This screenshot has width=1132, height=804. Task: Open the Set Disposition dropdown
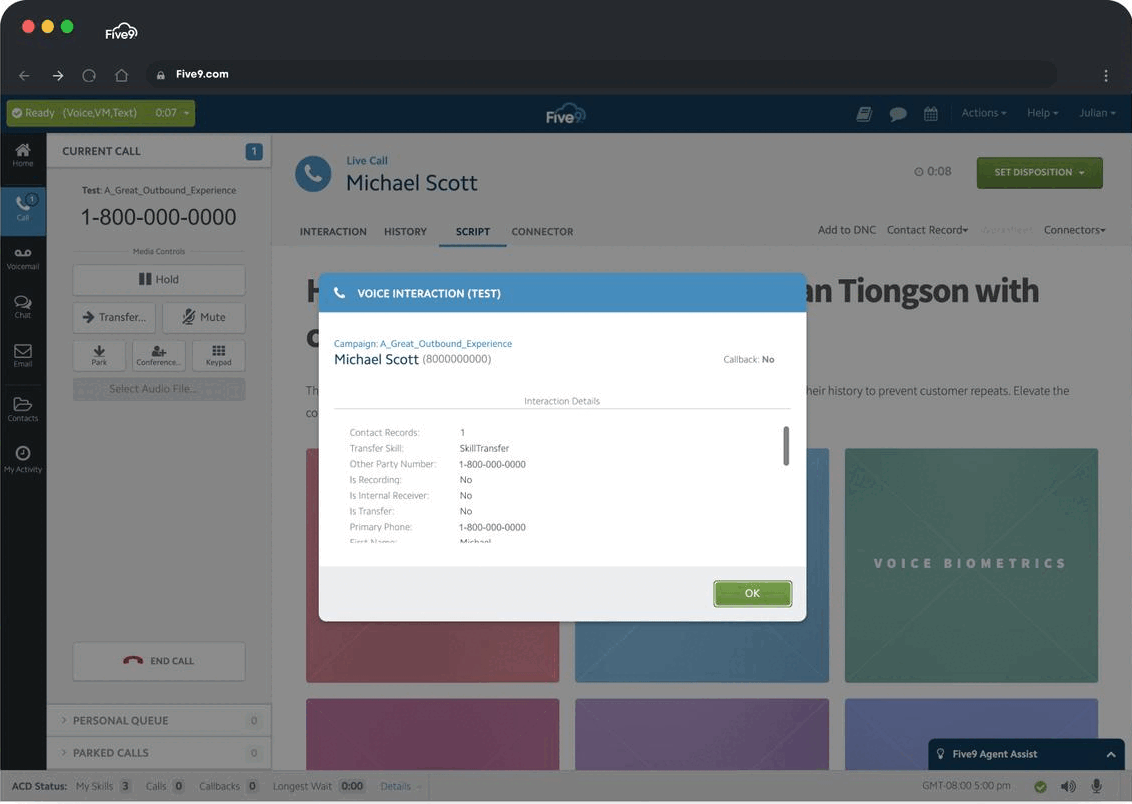pos(1039,173)
